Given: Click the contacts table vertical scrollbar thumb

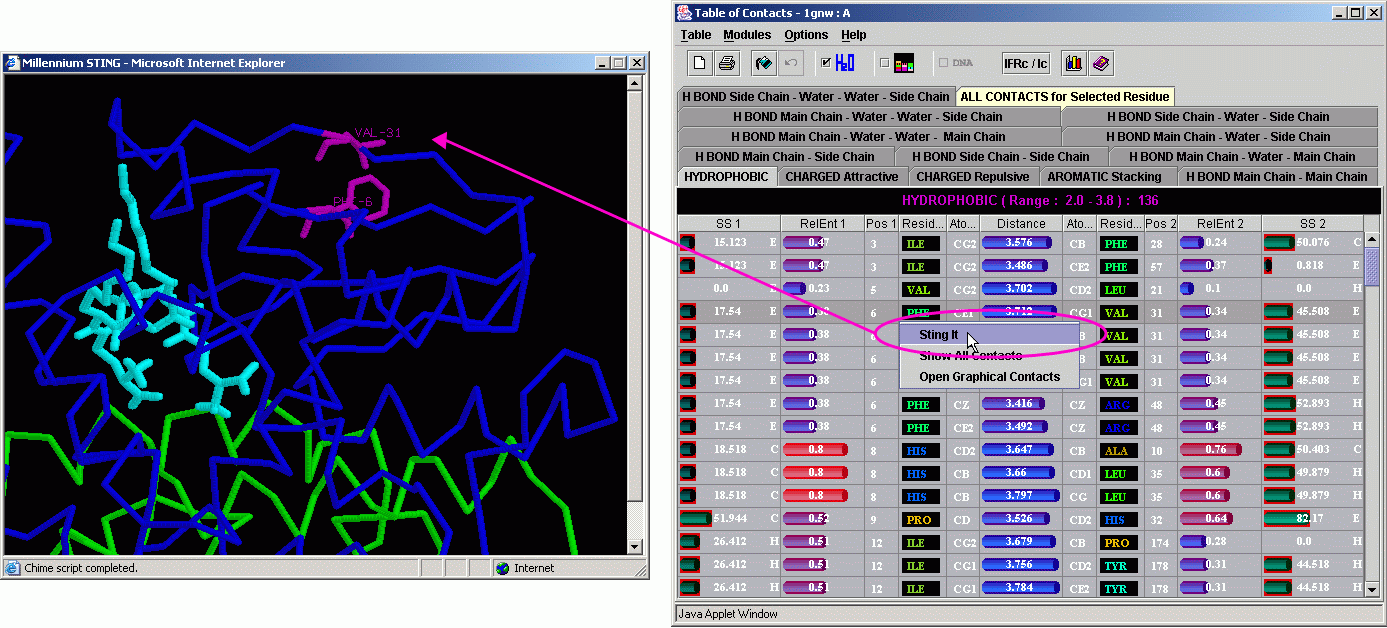Looking at the screenshot, I should point(1372,266).
